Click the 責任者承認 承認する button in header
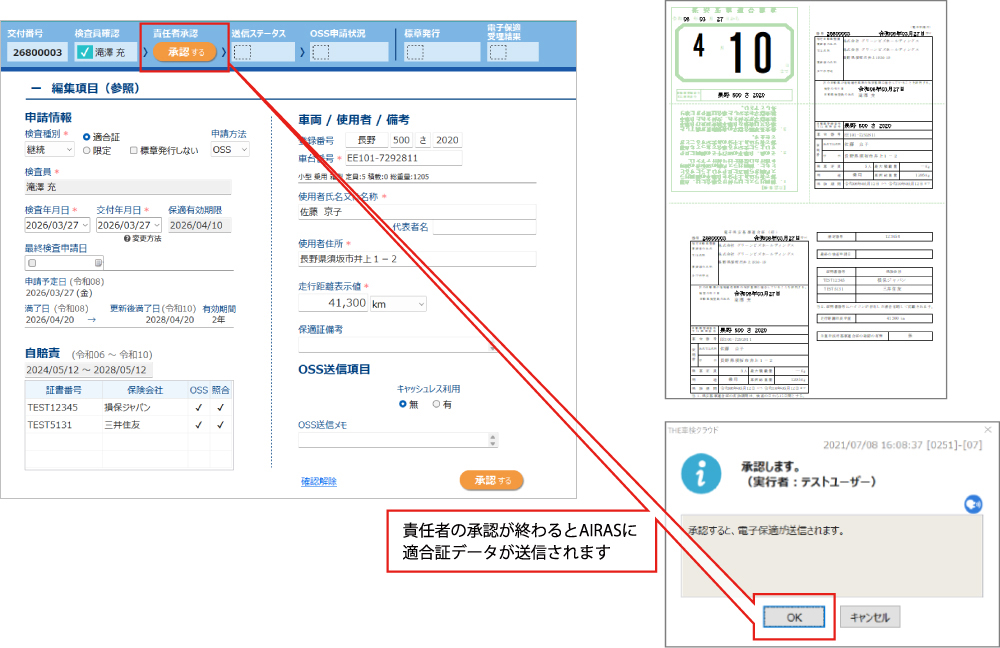The image size is (1000, 648). [x=184, y=53]
